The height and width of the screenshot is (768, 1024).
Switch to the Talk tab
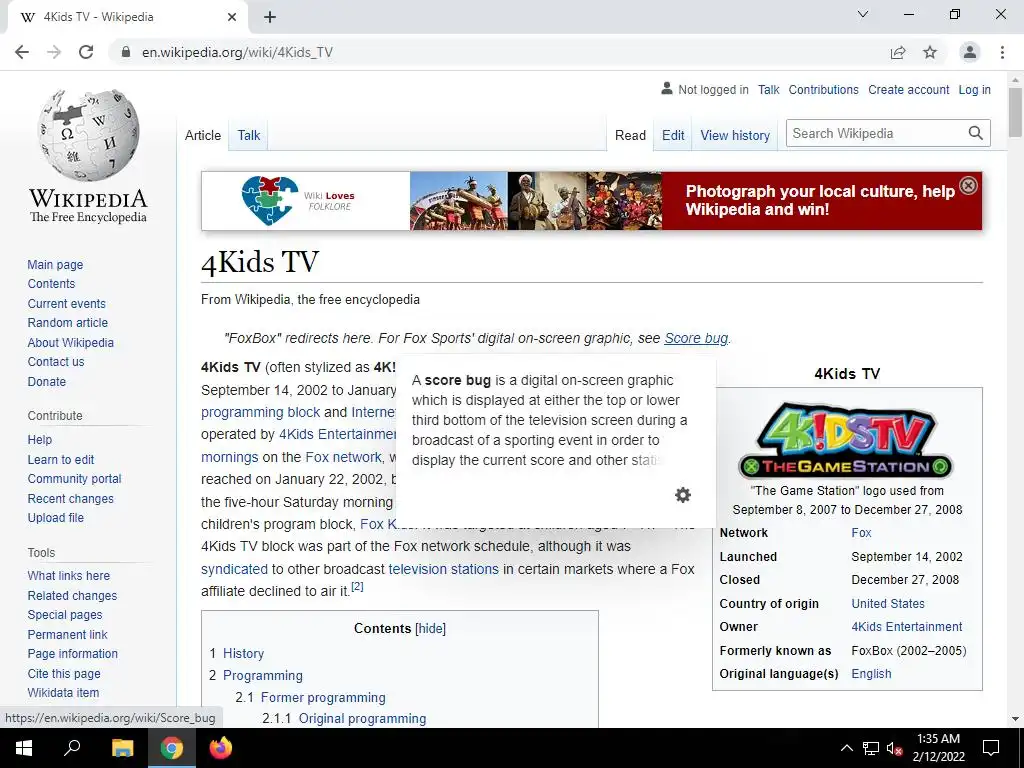tap(249, 135)
